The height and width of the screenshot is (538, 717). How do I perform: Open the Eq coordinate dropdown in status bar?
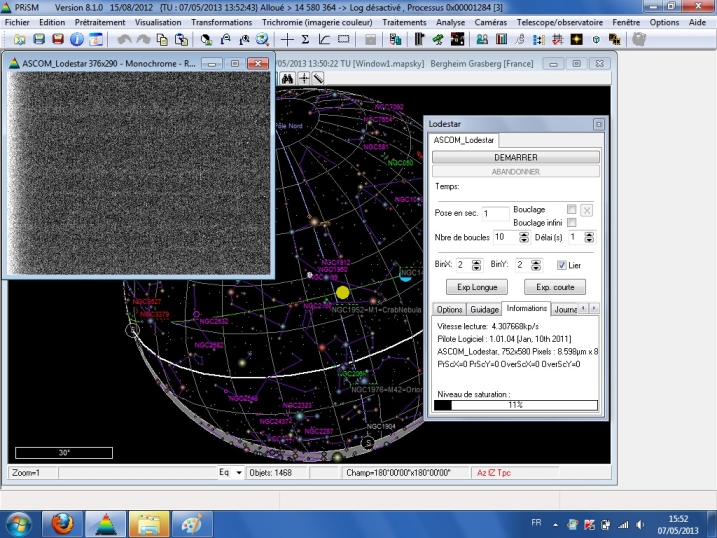[239, 472]
